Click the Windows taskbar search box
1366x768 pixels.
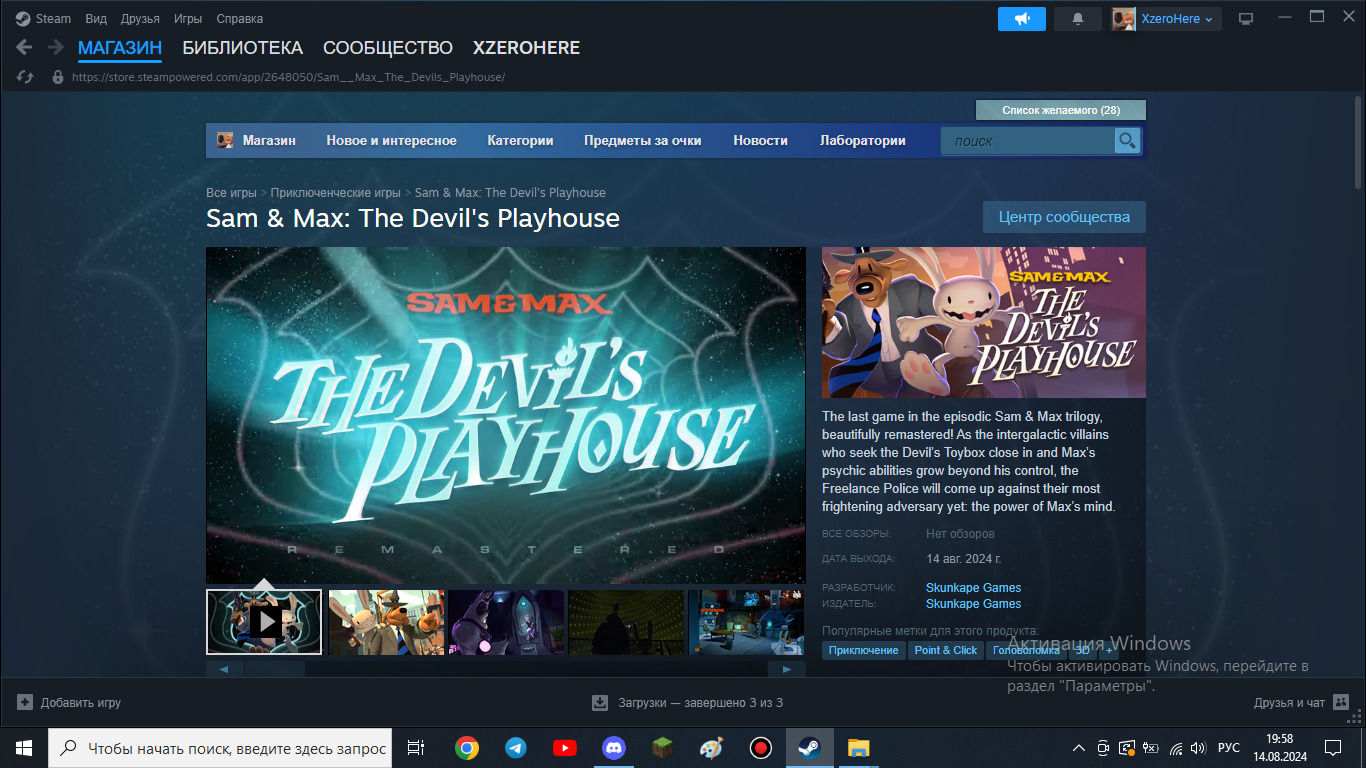tap(220, 748)
